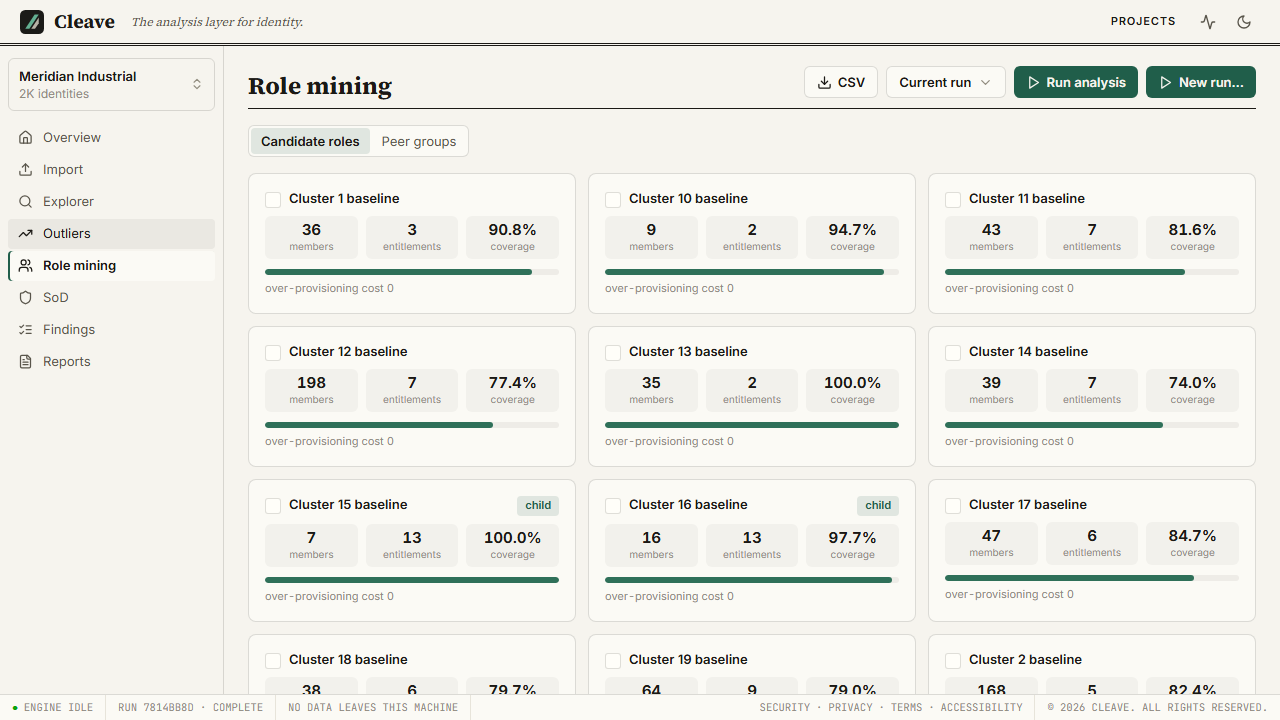Go to SoD section
Viewport: 1280px width, 720px height.
point(111,298)
